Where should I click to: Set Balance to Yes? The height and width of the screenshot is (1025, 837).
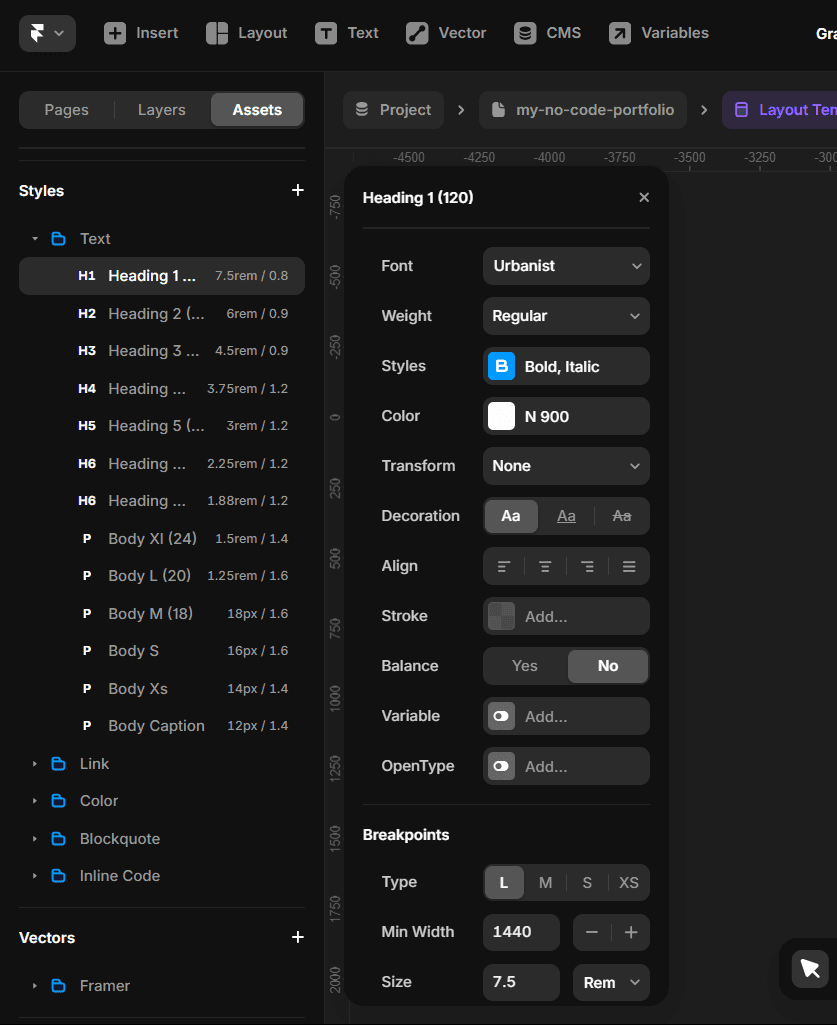click(x=525, y=666)
